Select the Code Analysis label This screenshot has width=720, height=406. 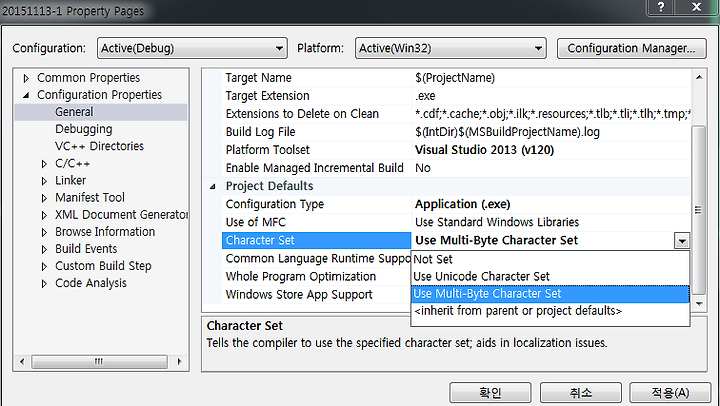pos(90,283)
